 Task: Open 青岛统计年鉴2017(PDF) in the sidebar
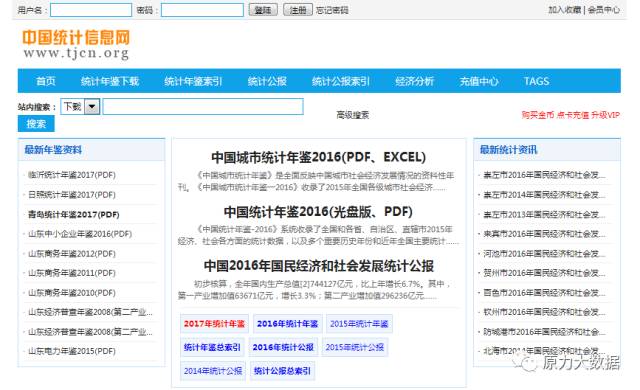point(73,215)
